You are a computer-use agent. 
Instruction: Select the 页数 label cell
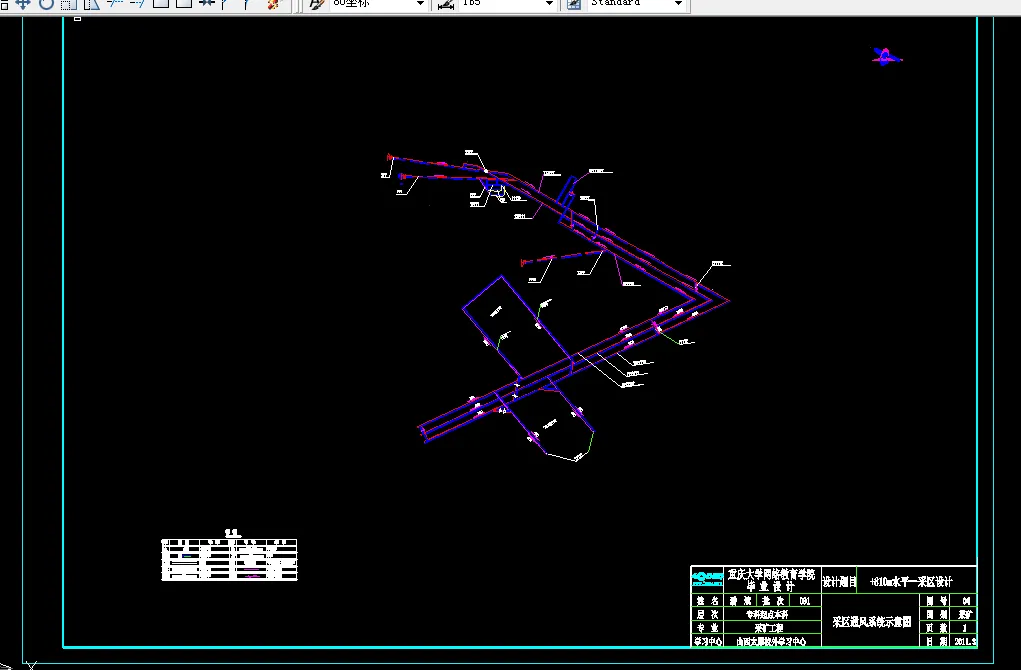click(x=936, y=628)
